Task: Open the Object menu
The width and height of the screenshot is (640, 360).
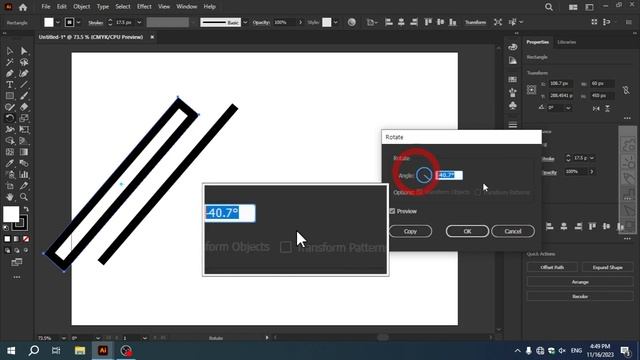Action: [x=82, y=7]
